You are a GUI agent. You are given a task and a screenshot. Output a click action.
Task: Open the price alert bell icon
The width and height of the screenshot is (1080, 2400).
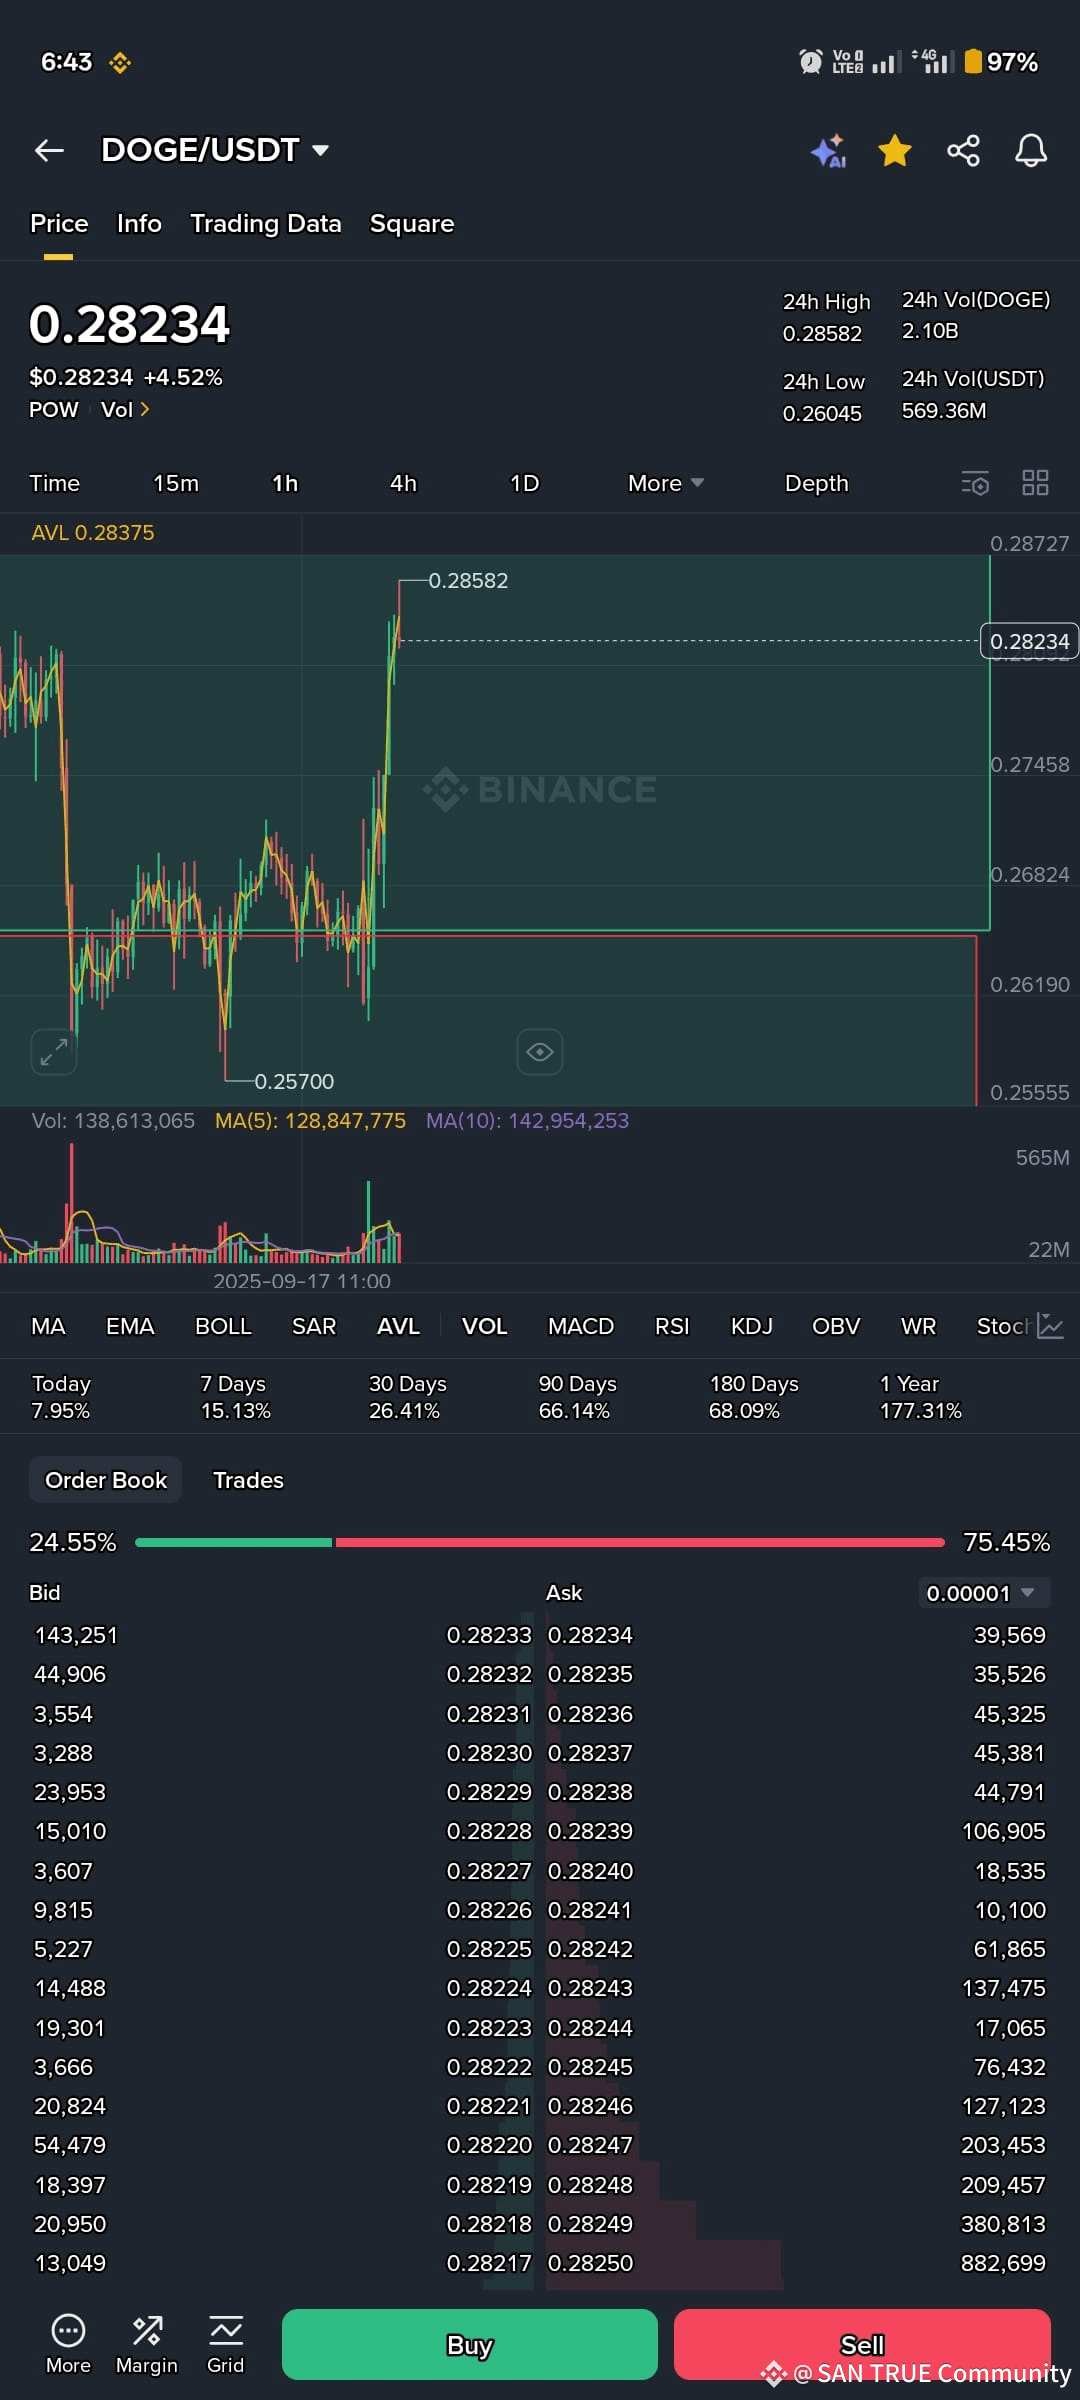pyautogui.click(x=1031, y=150)
